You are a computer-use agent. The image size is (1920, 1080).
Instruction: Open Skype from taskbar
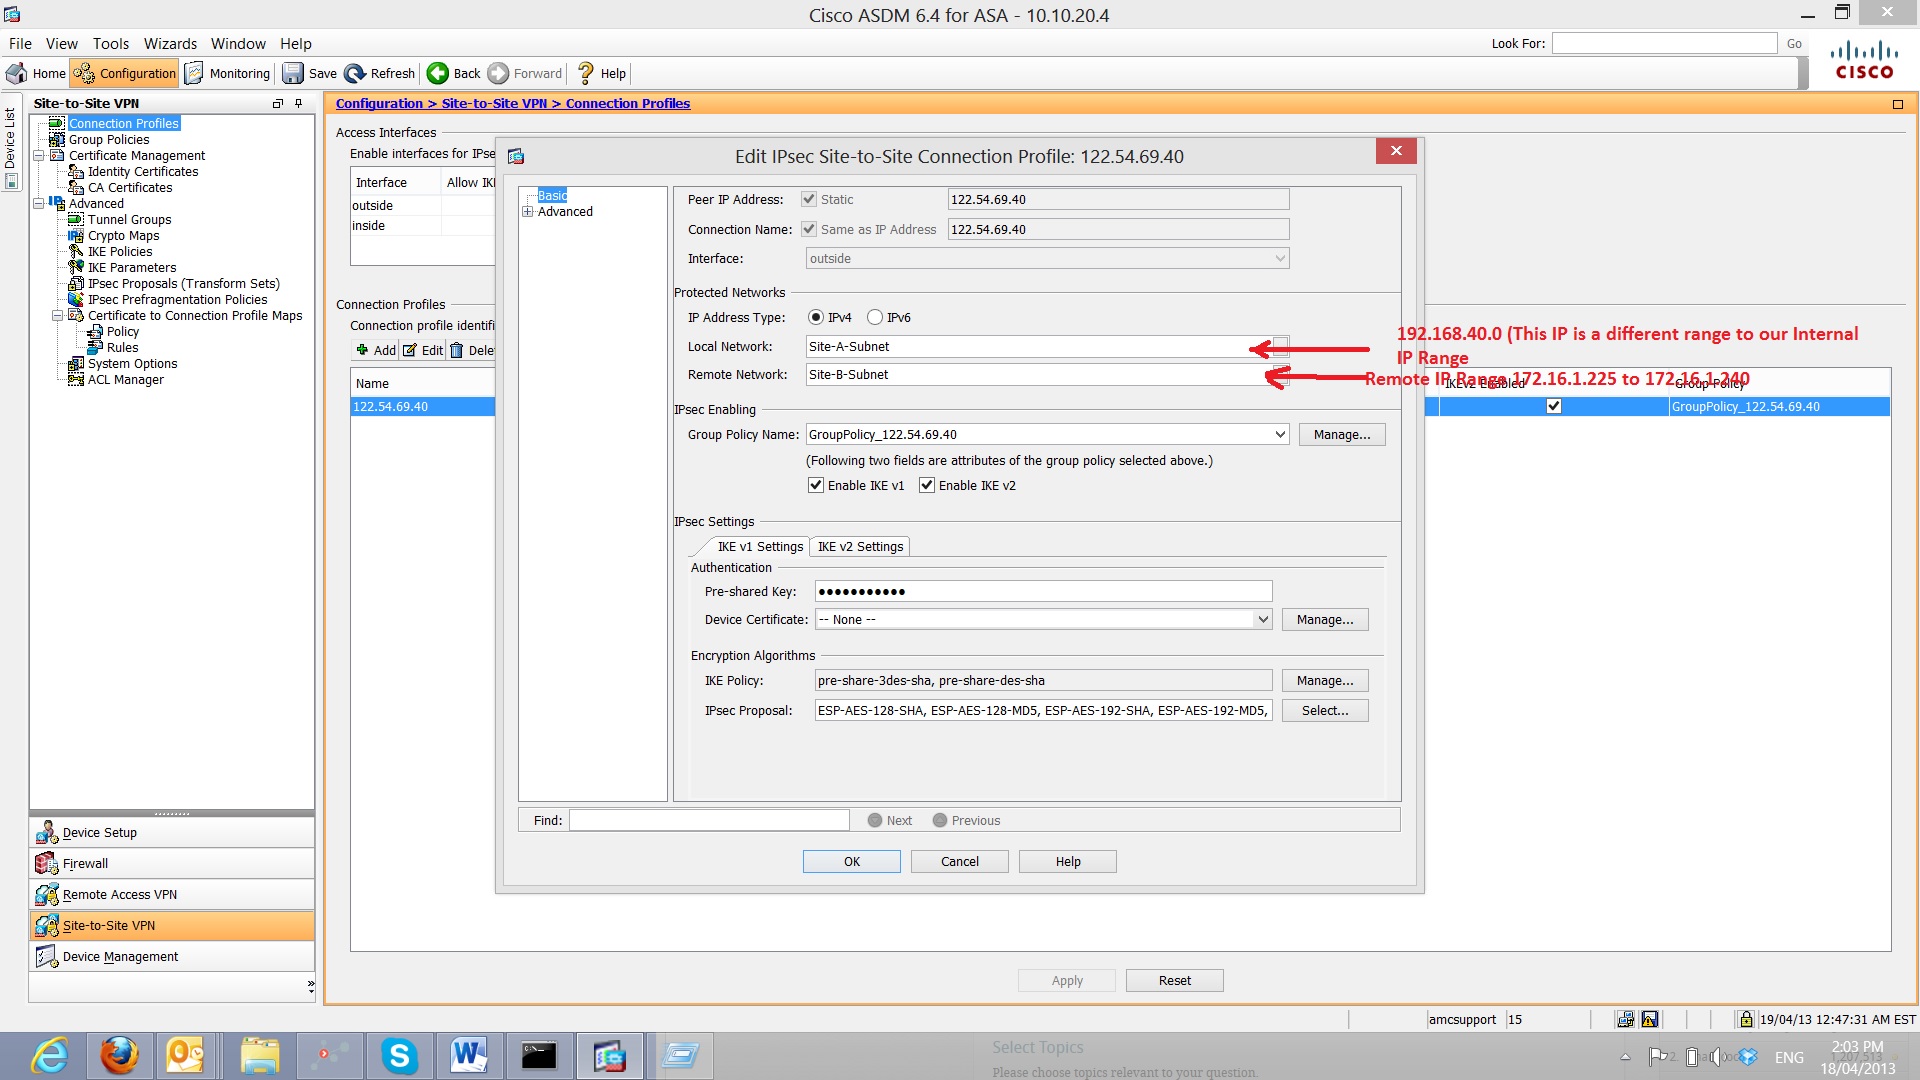[x=399, y=1056]
